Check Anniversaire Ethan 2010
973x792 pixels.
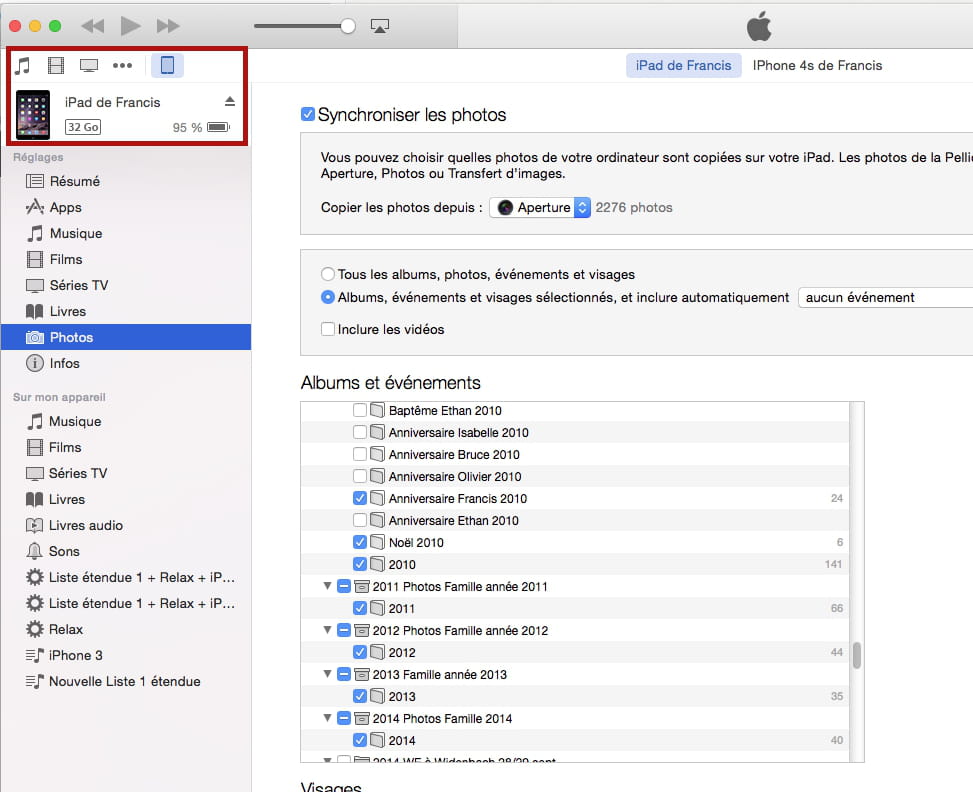click(x=359, y=520)
